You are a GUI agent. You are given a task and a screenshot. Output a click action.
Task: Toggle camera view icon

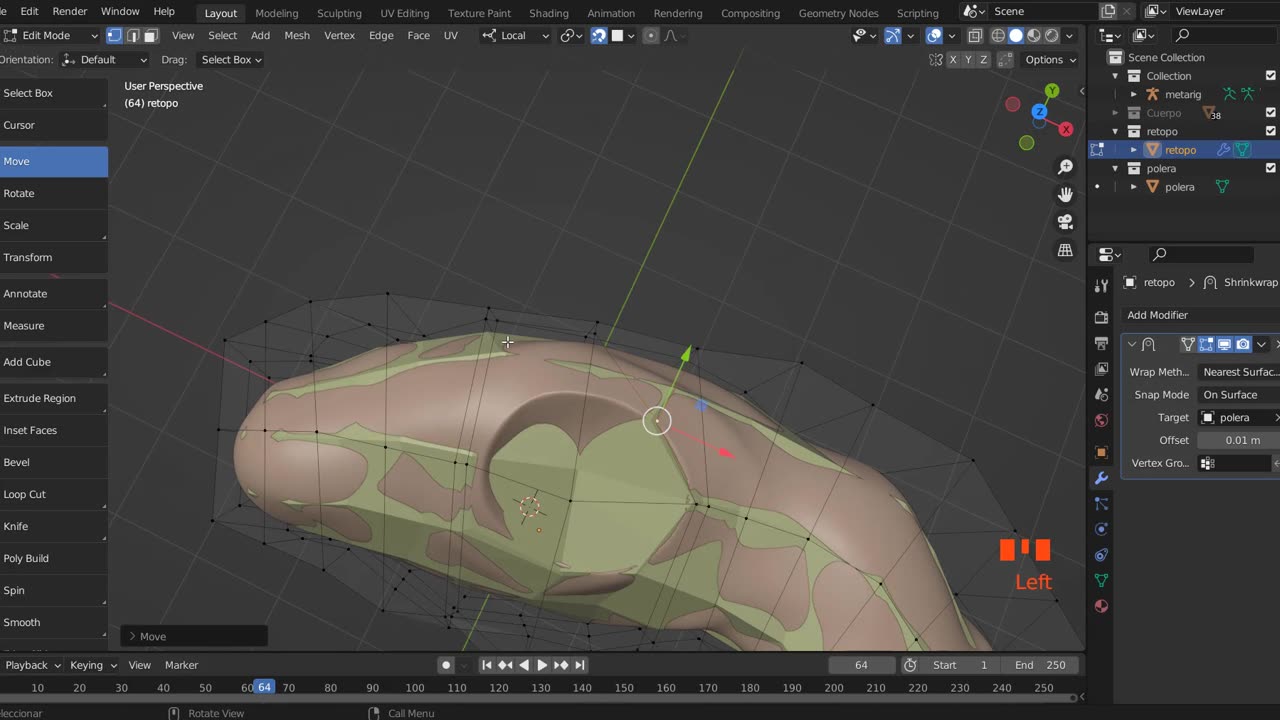[x=1065, y=222]
